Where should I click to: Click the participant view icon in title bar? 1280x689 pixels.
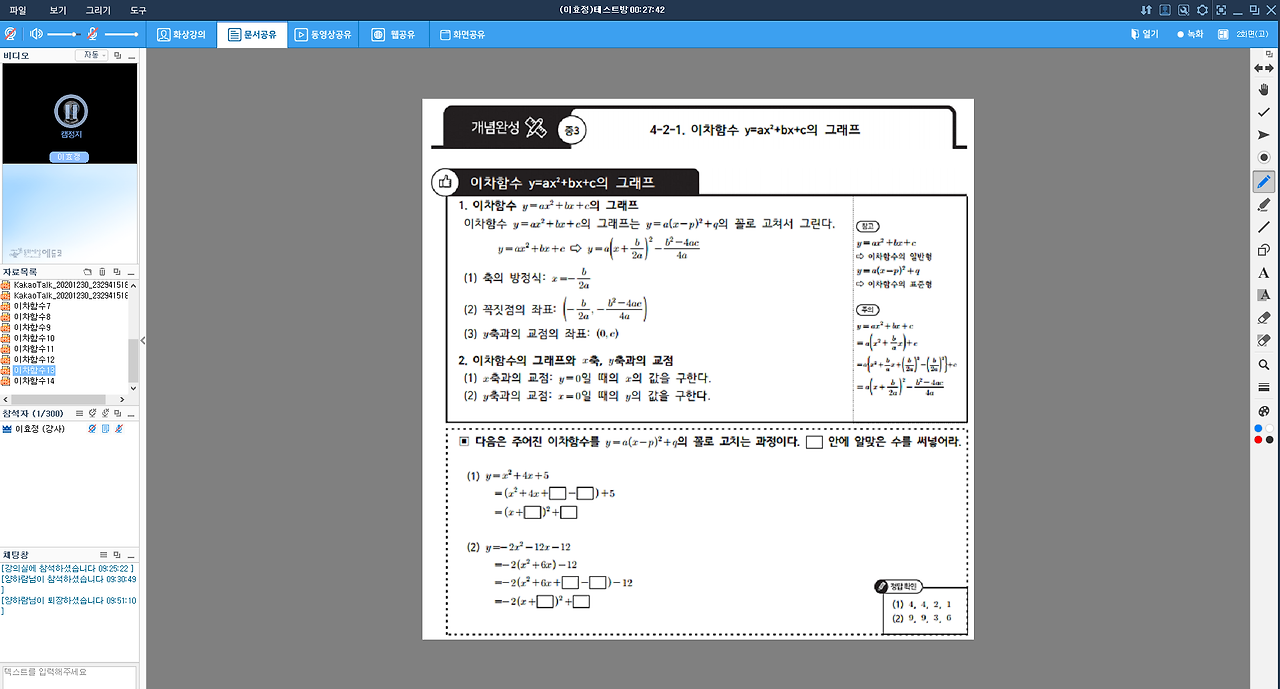(x=1165, y=10)
